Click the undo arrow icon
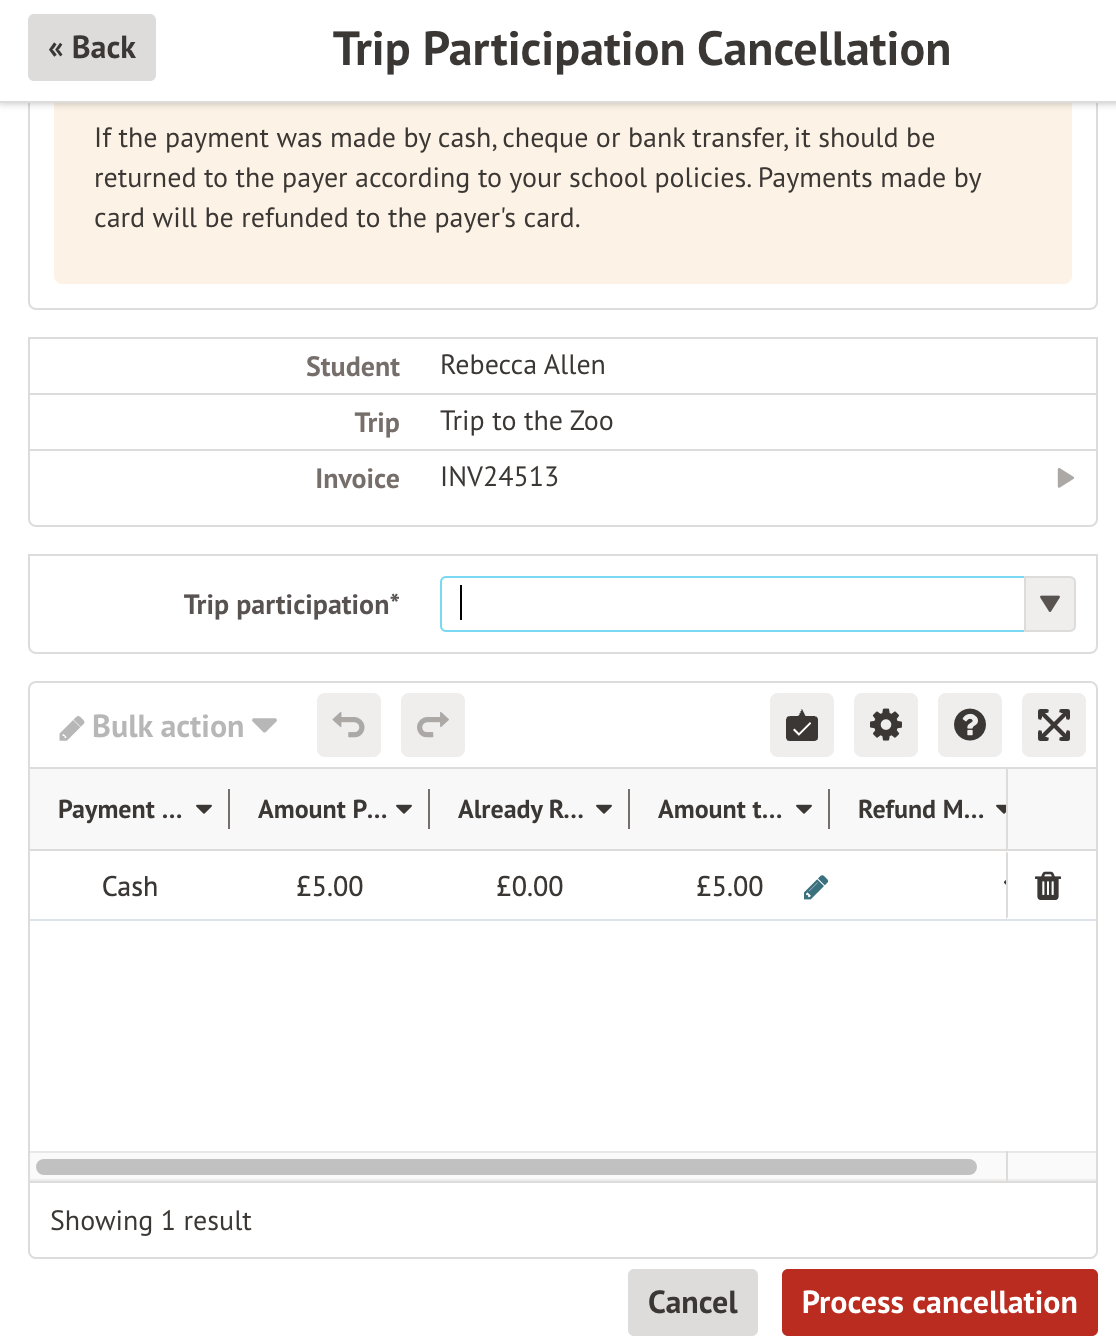The width and height of the screenshot is (1116, 1338). coord(349,725)
